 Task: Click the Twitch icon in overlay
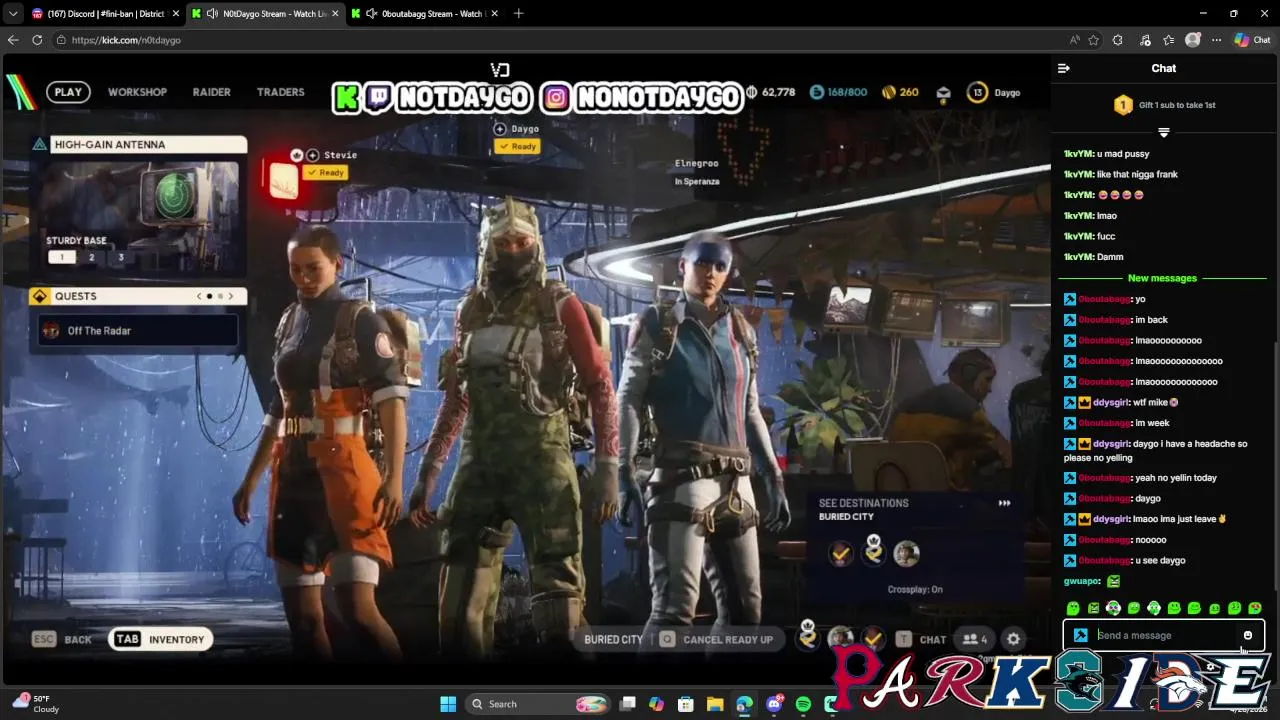pyautogui.click(x=379, y=97)
